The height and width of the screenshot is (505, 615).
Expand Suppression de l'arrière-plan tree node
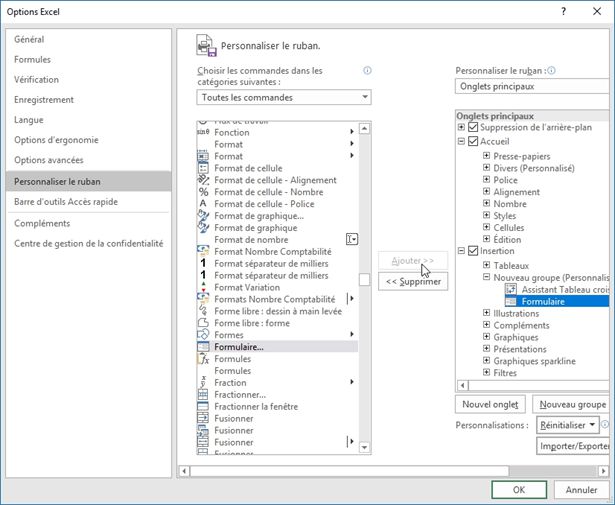click(461, 127)
